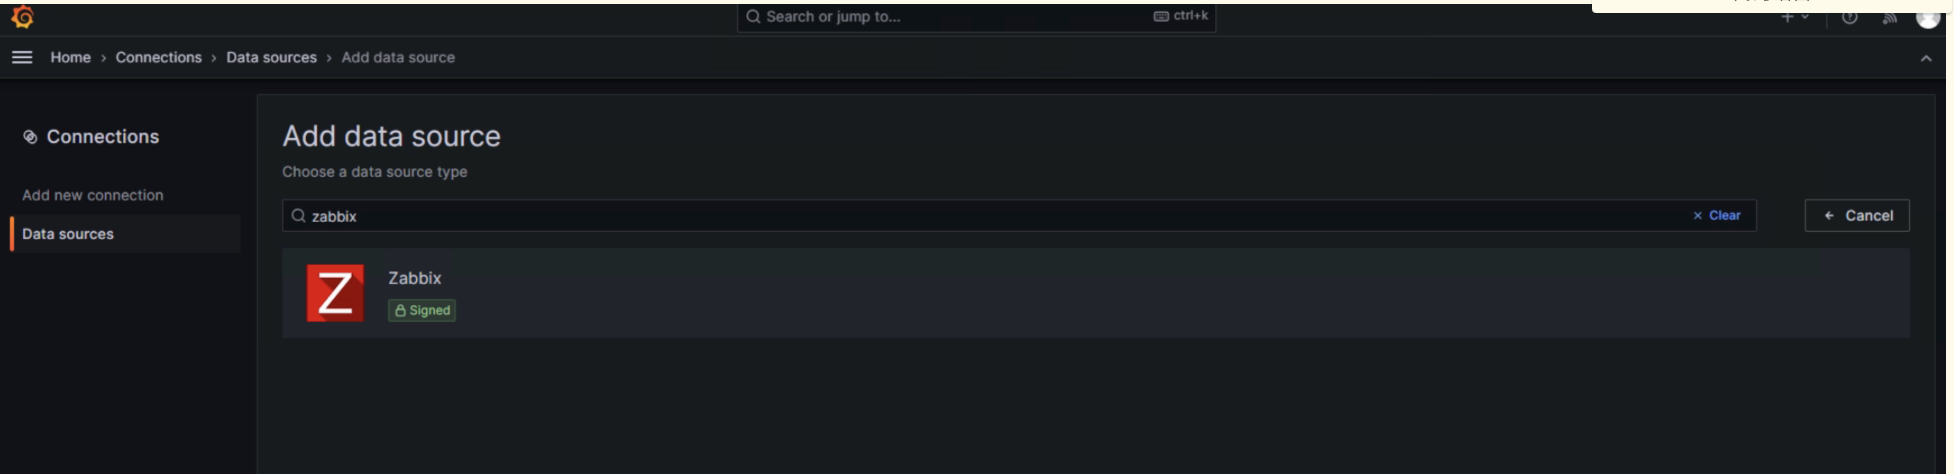Go to Connections breadcrumb

[x=158, y=58]
